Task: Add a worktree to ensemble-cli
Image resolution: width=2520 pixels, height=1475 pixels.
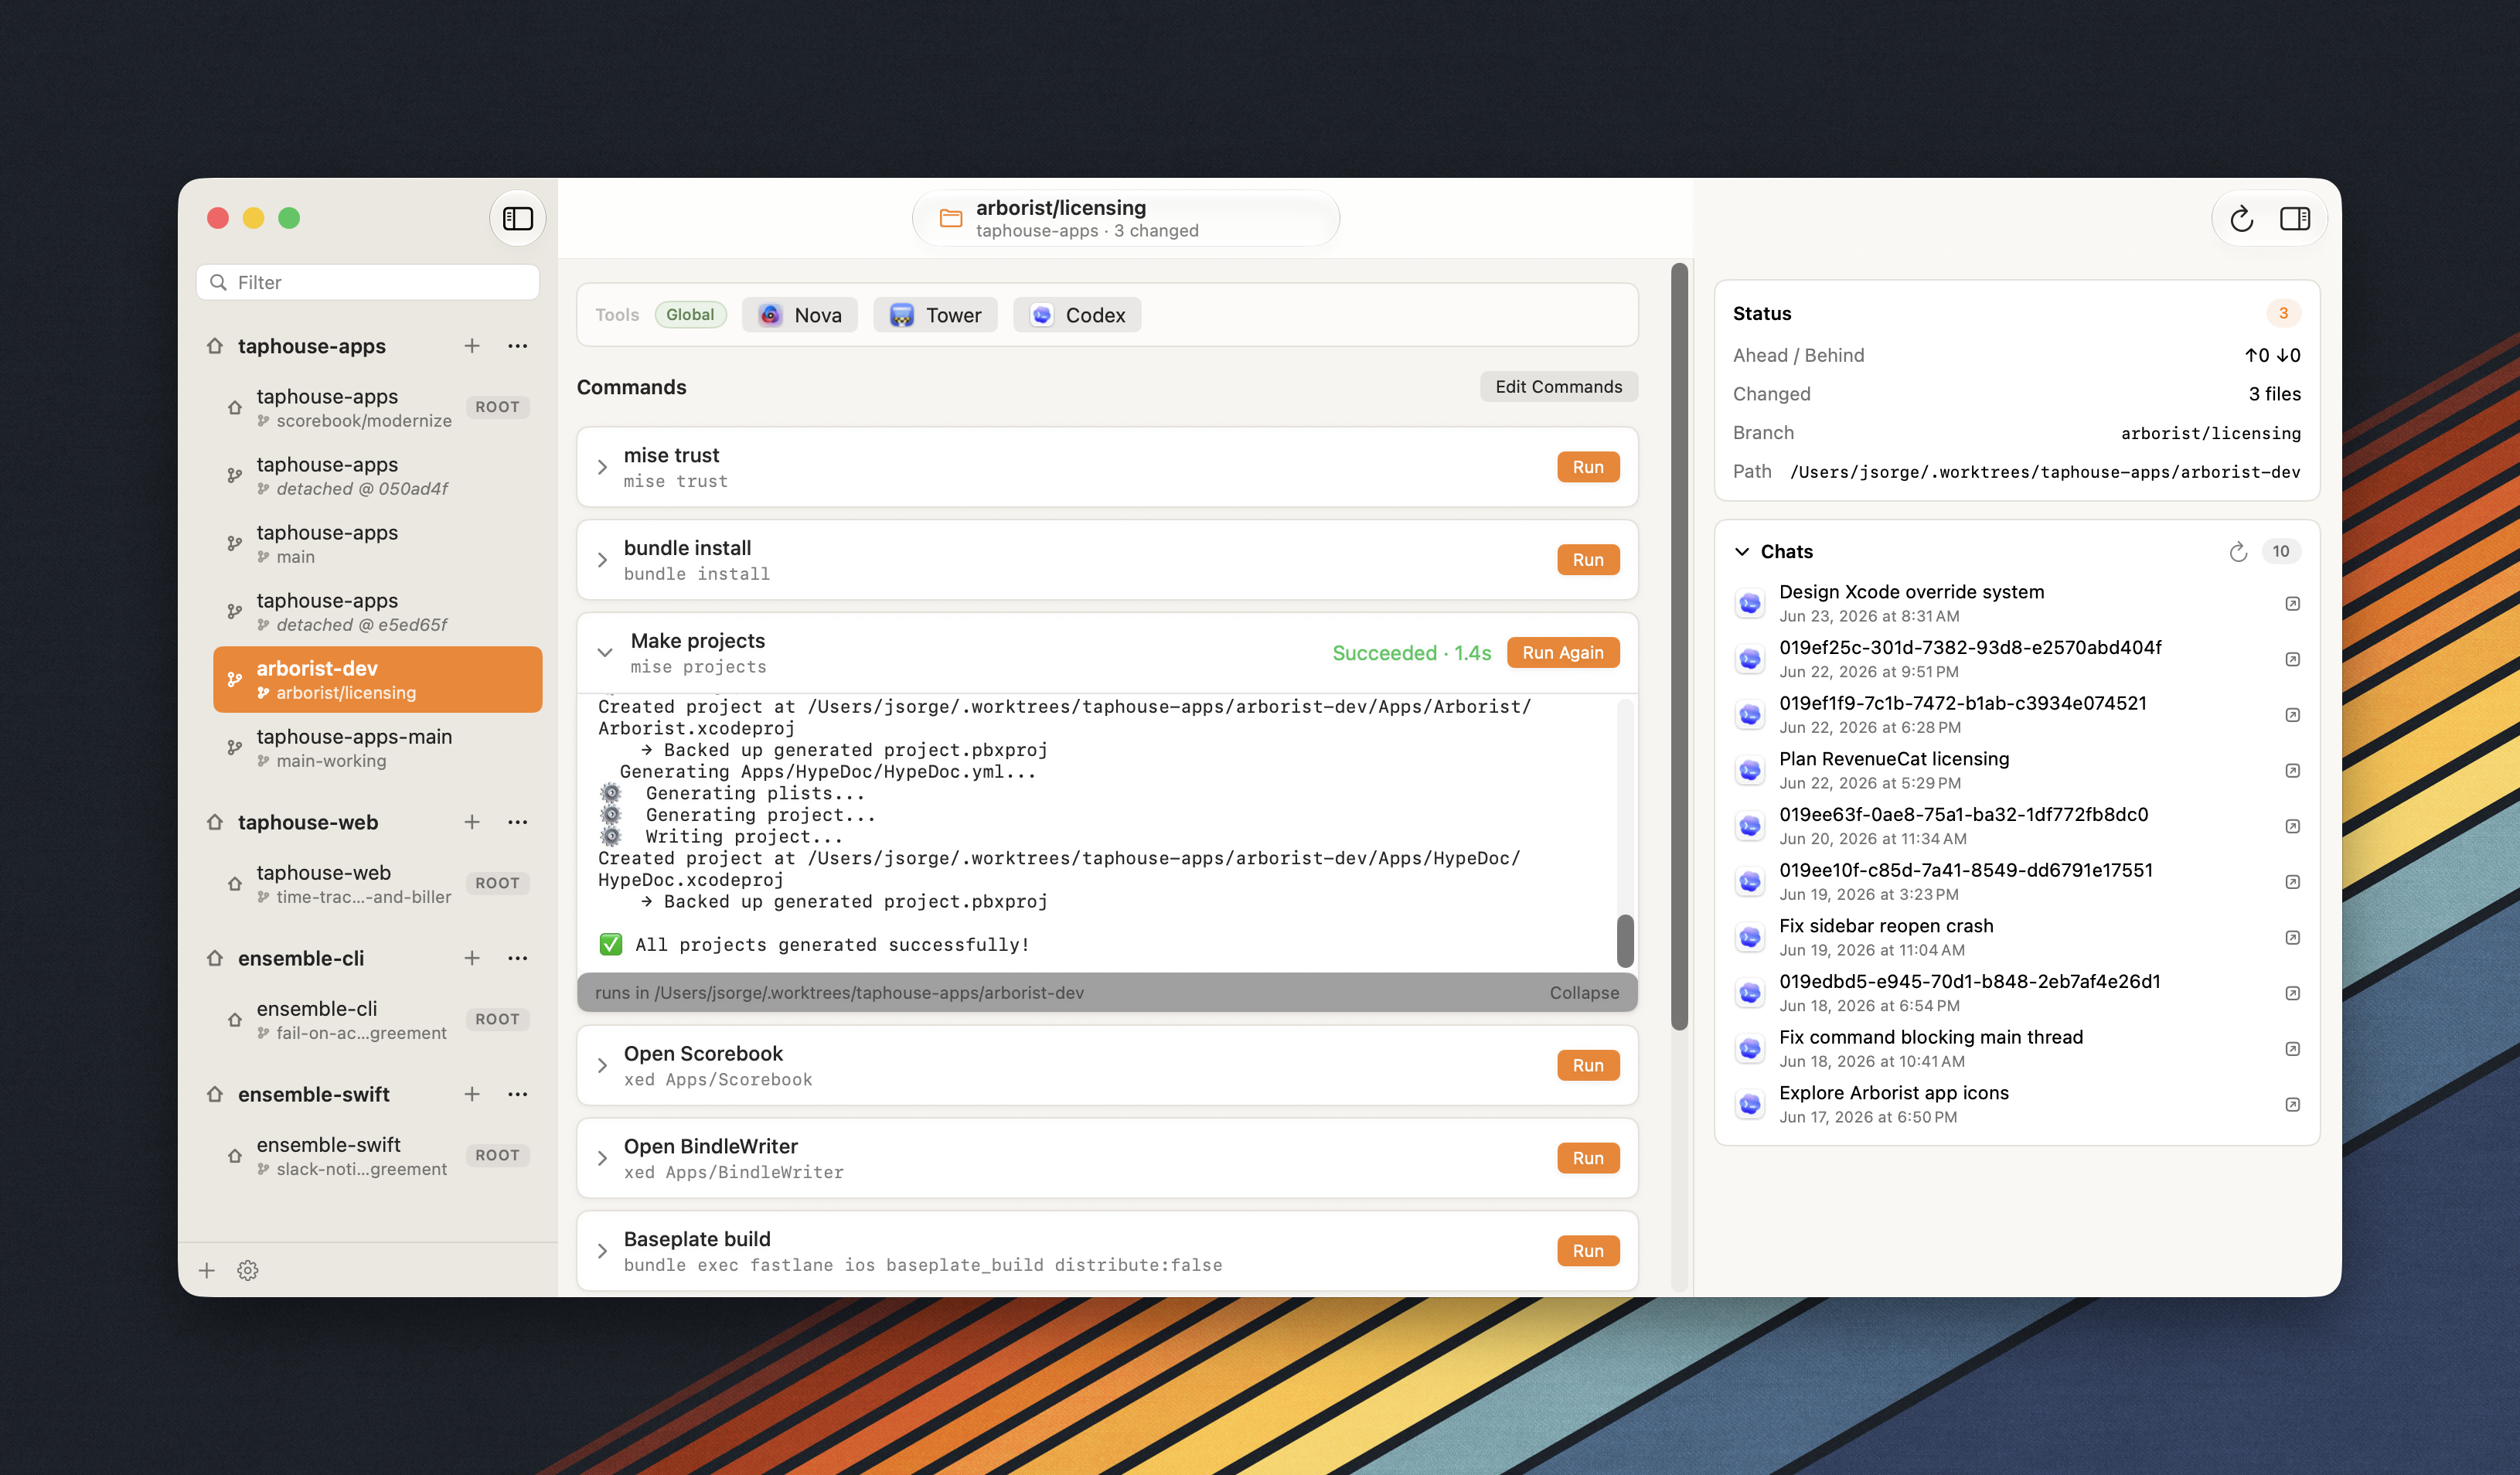Action: tap(472, 958)
